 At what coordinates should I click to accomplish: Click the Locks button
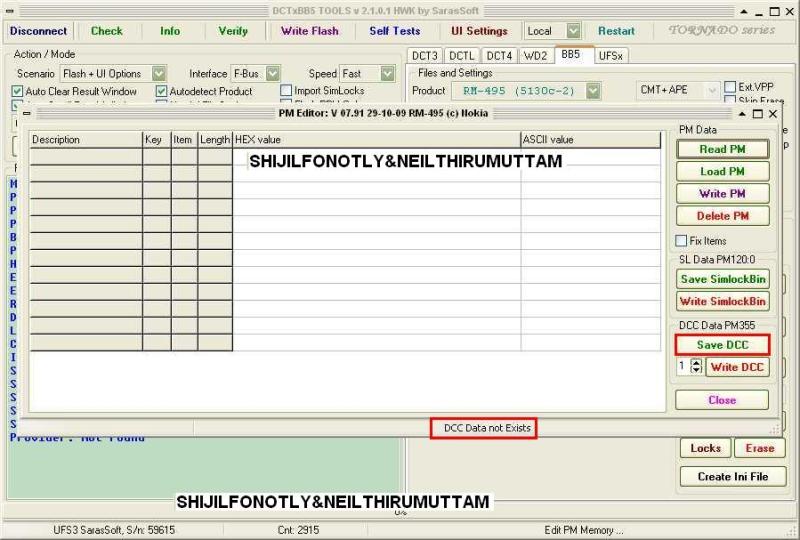[706, 448]
